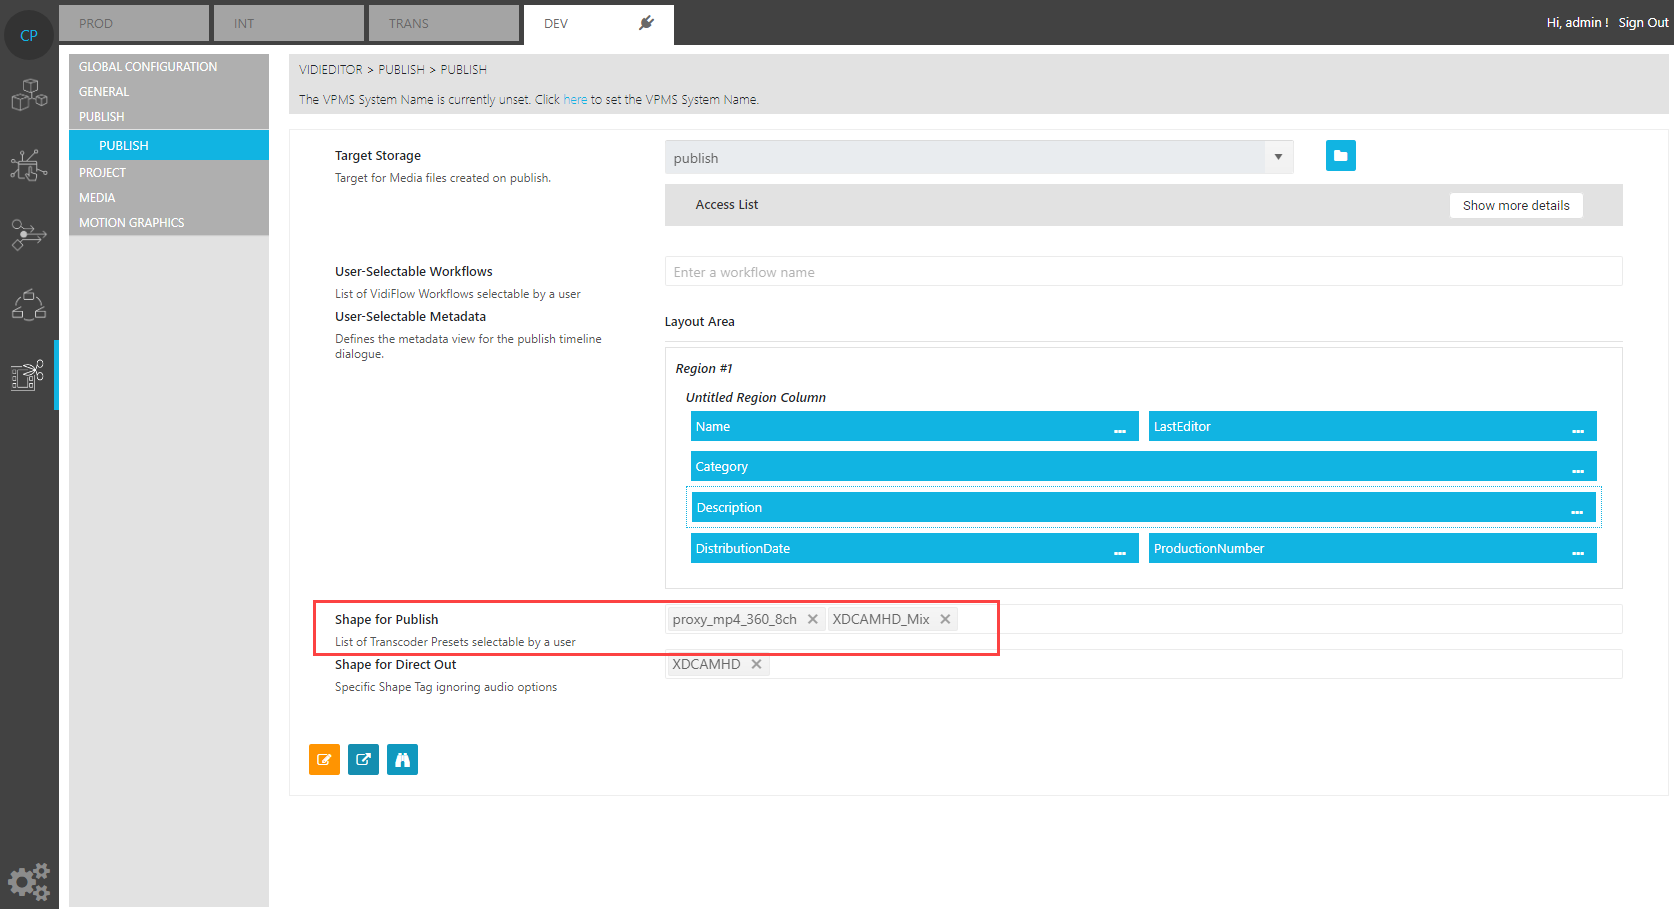Click the plug icon on DEV tab
This screenshot has width=1674, height=909.
[646, 23]
